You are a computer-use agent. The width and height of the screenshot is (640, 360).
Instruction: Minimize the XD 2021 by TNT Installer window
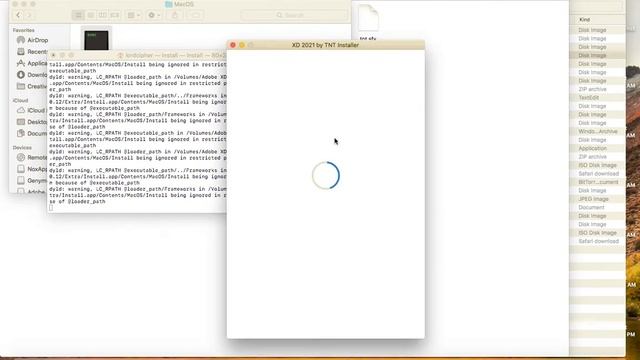(242, 45)
